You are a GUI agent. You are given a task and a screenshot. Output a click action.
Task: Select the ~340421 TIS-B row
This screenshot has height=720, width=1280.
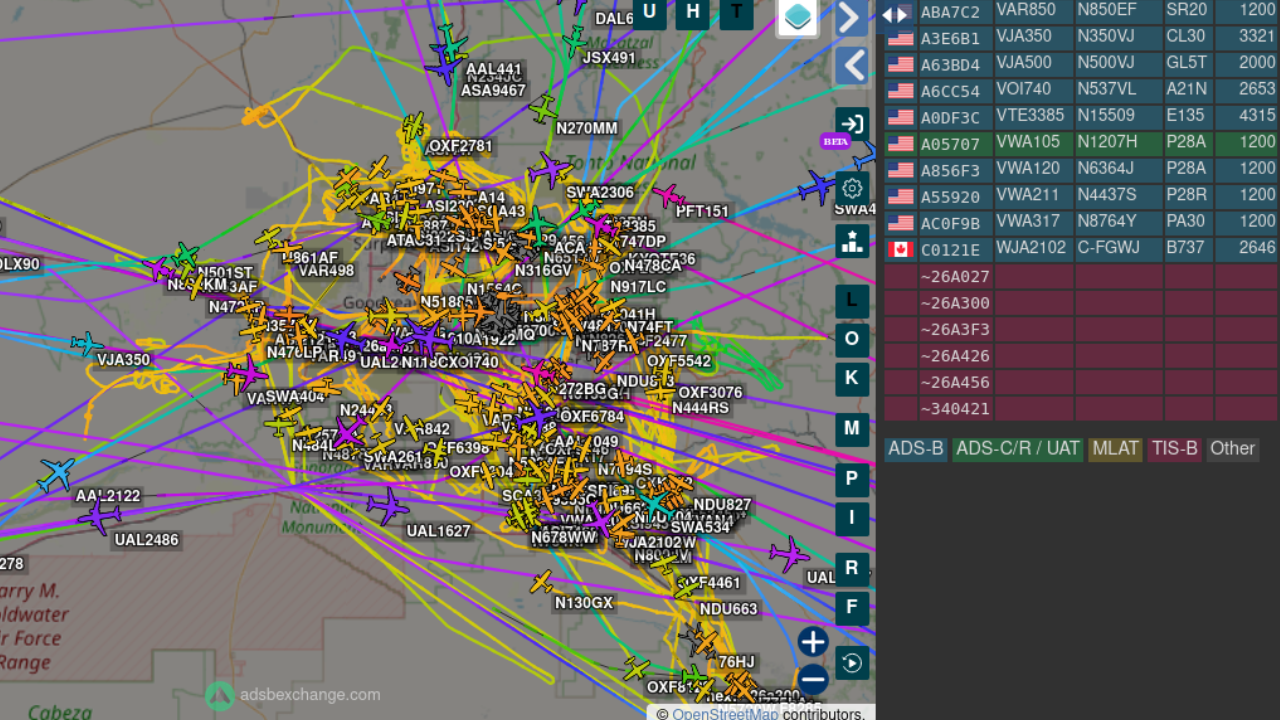pos(1080,408)
